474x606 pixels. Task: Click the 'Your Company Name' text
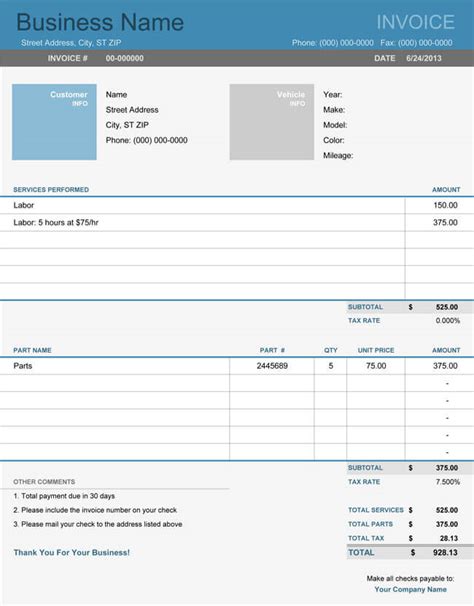[410, 590]
